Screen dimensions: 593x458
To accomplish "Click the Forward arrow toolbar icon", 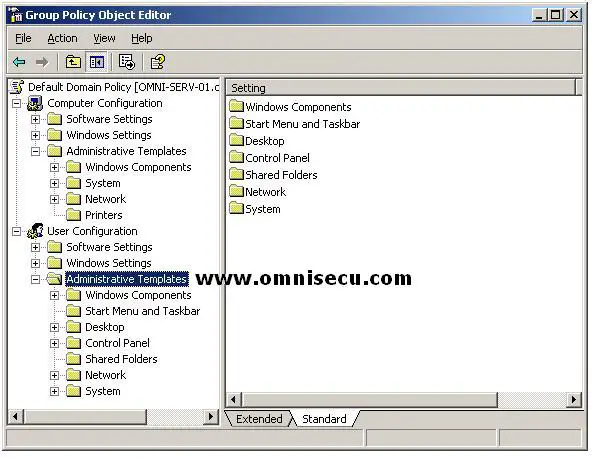I will [42, 62].
